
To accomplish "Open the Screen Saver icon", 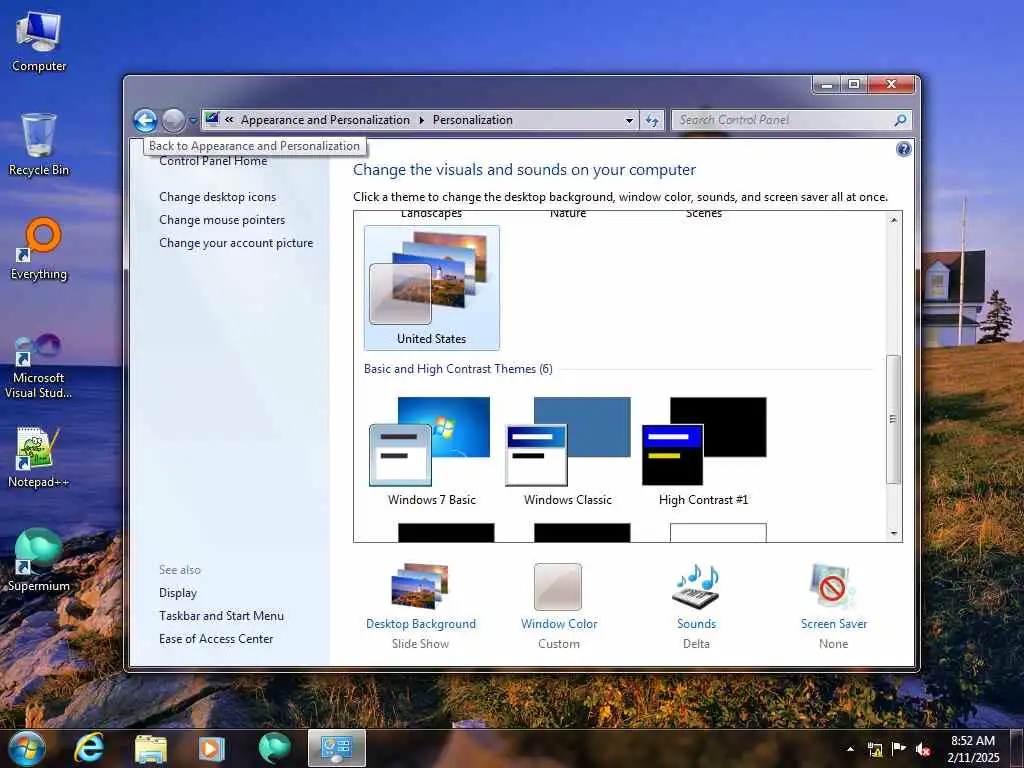I will (832, 586).
